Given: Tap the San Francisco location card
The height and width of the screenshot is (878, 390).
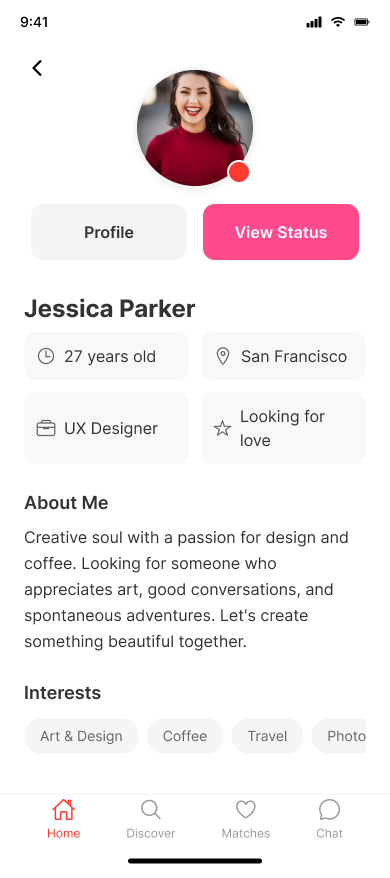Looking at the screenshot, I should point(284,356).
